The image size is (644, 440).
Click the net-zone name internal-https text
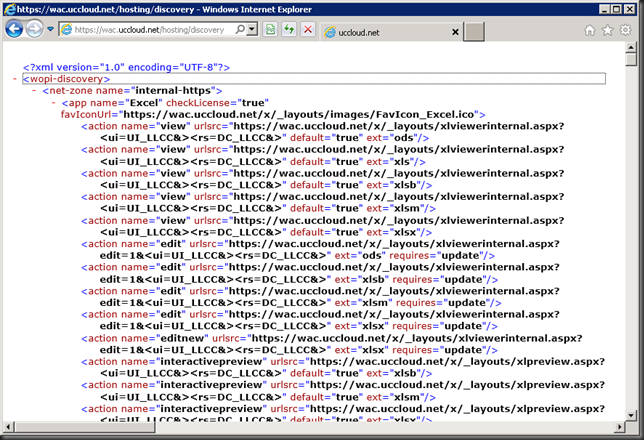tap(132, 90)
